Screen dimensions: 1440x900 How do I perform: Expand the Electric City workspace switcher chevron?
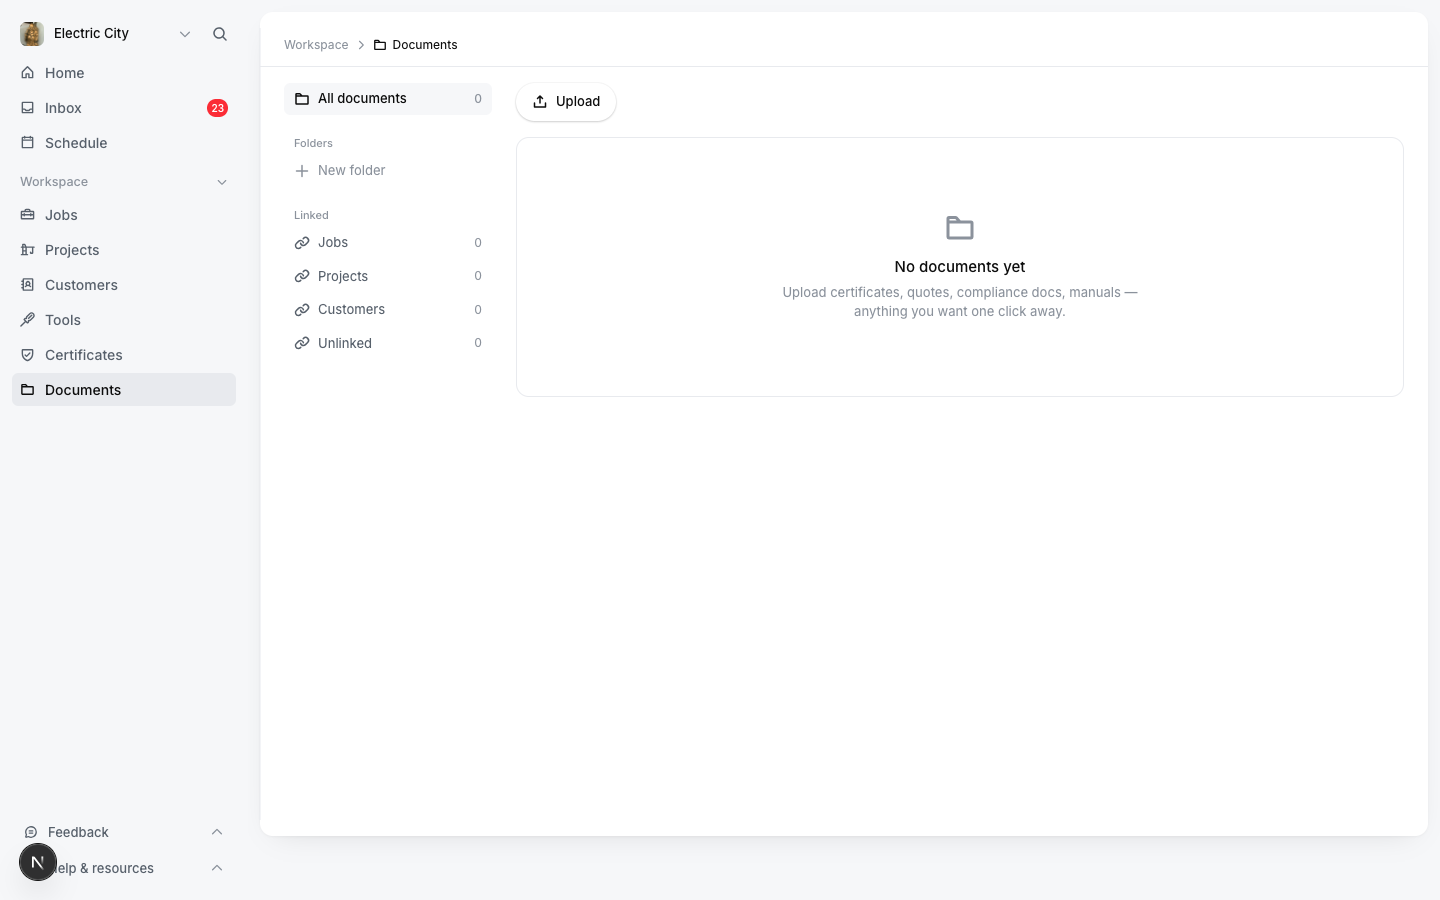point(185,34)
